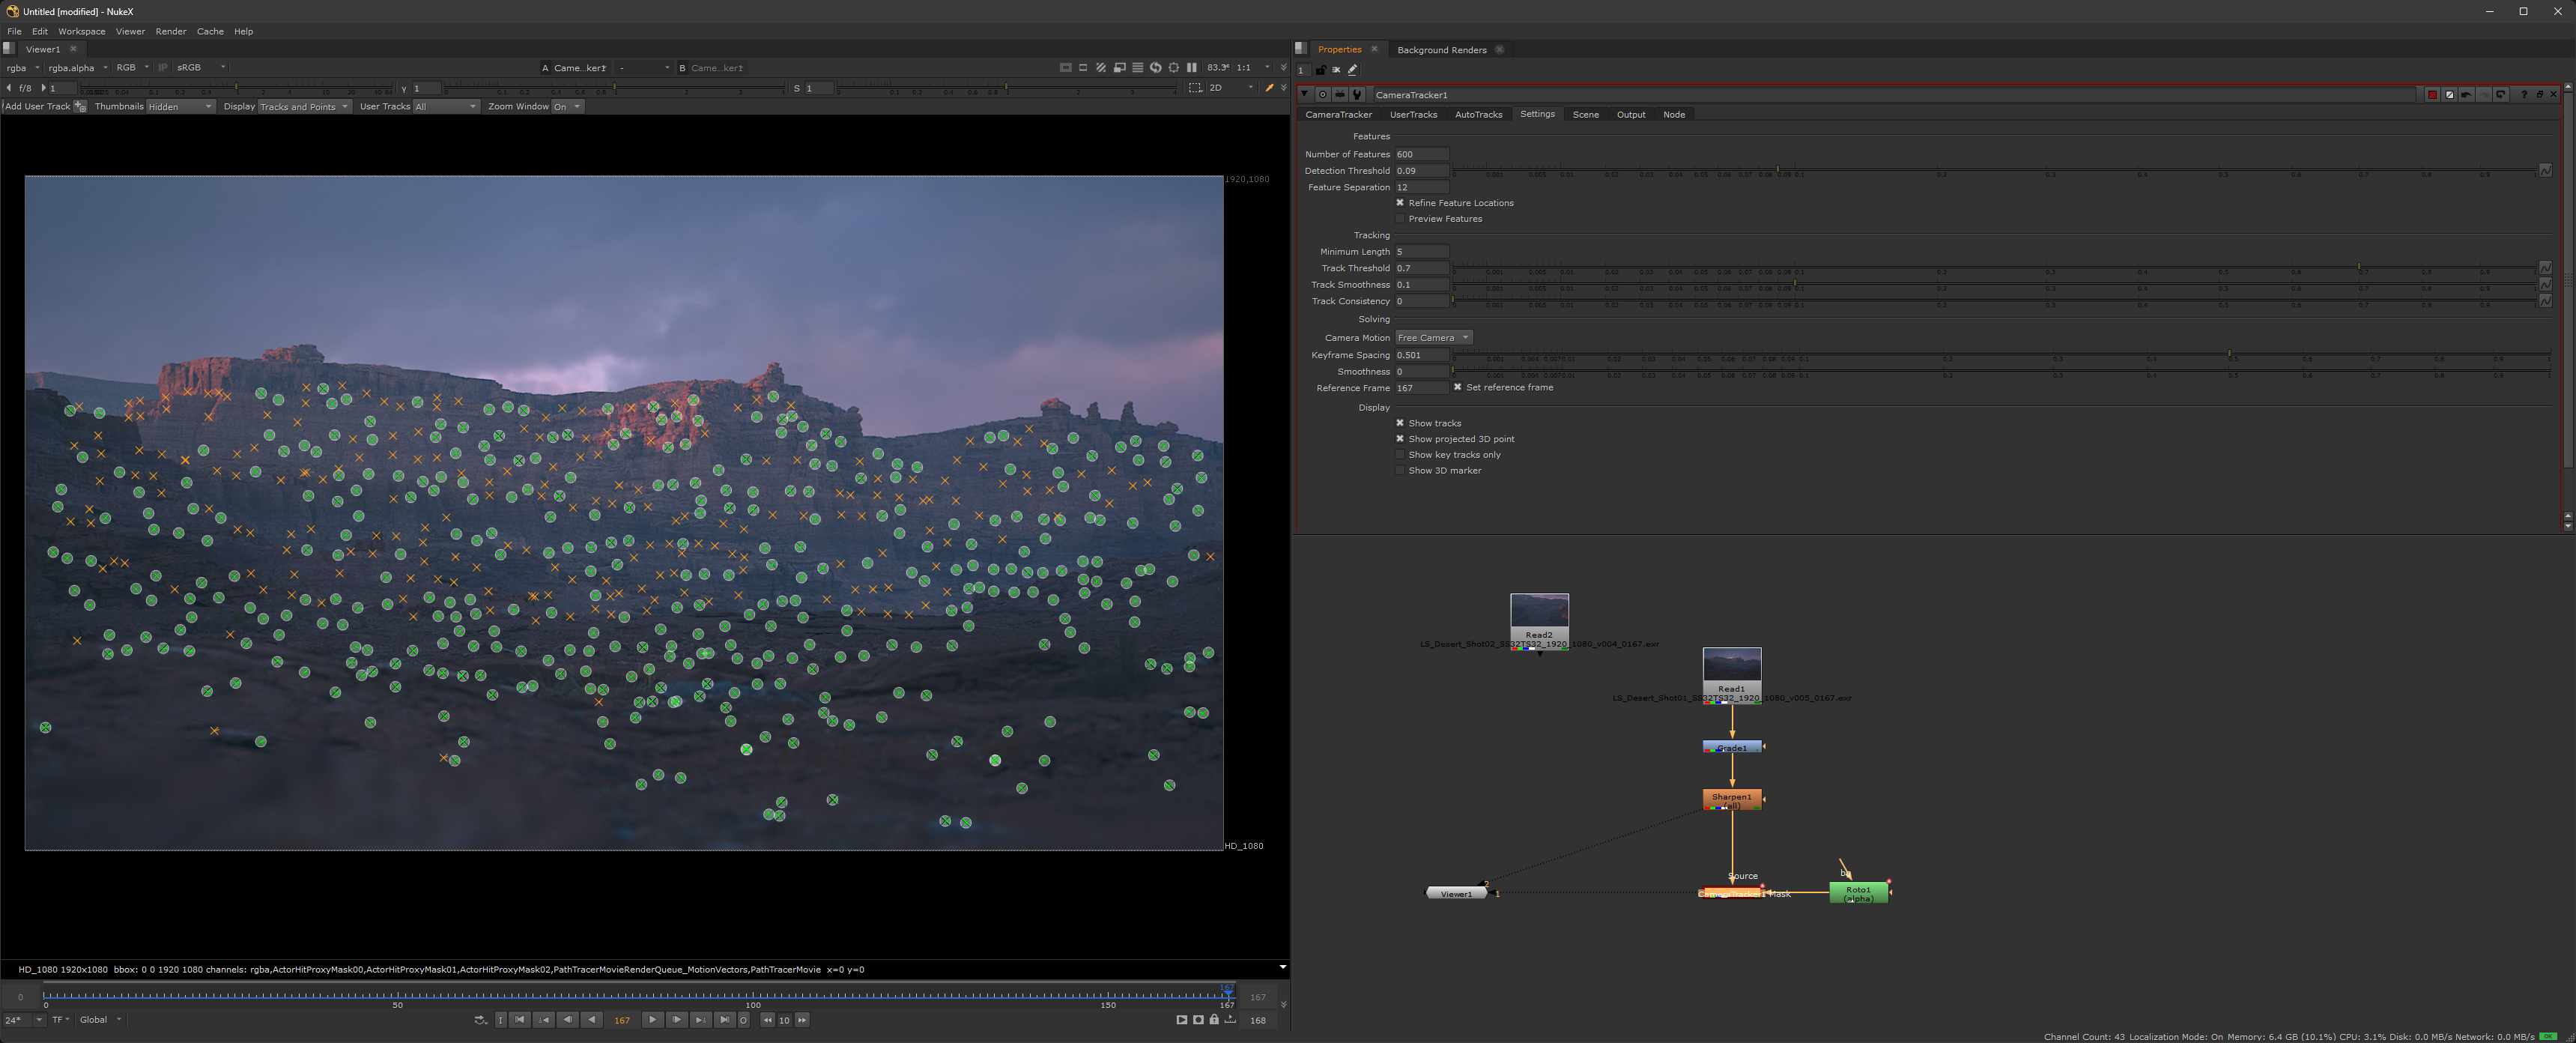Screen dimensions: 2576x1043
Task: Open the 2D view mode dropdown
Action: pyautogui.click(x=1231, y=88)
